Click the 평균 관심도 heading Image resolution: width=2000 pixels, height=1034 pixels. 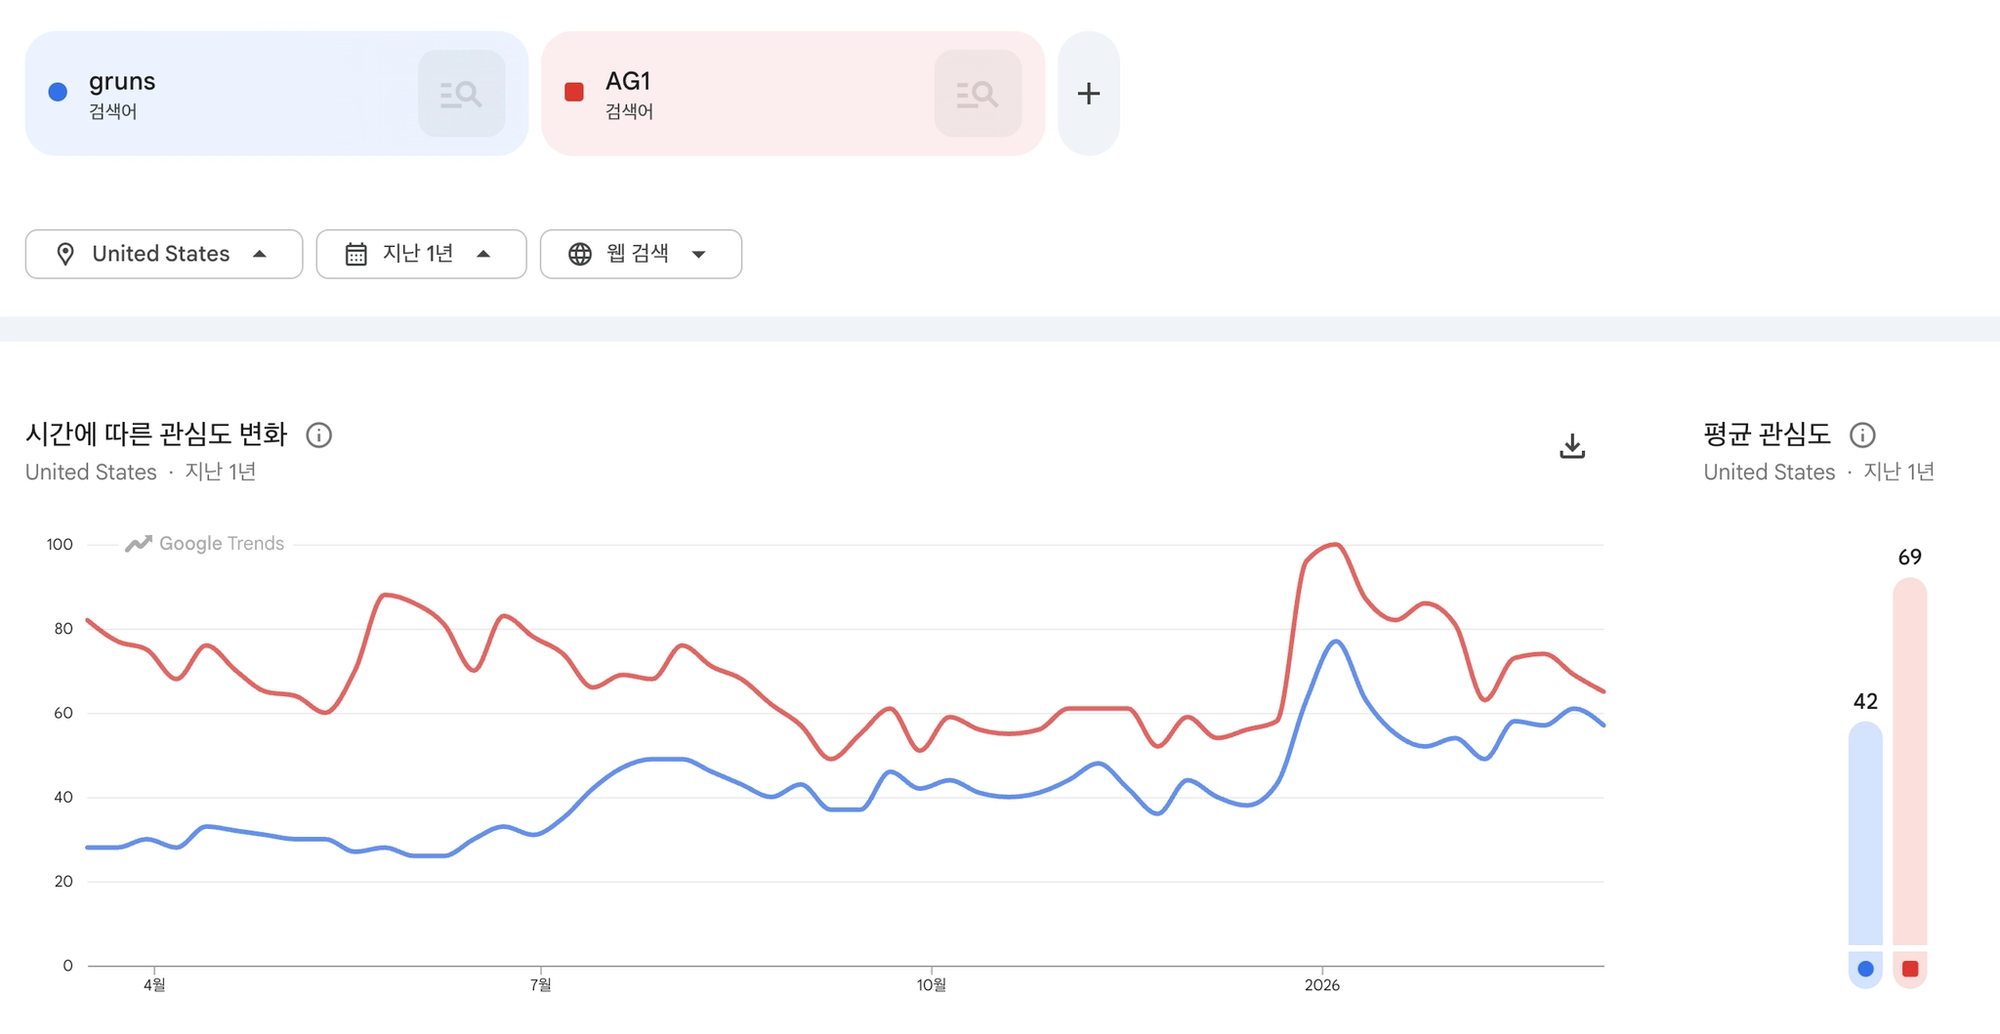pos(1767,434)
